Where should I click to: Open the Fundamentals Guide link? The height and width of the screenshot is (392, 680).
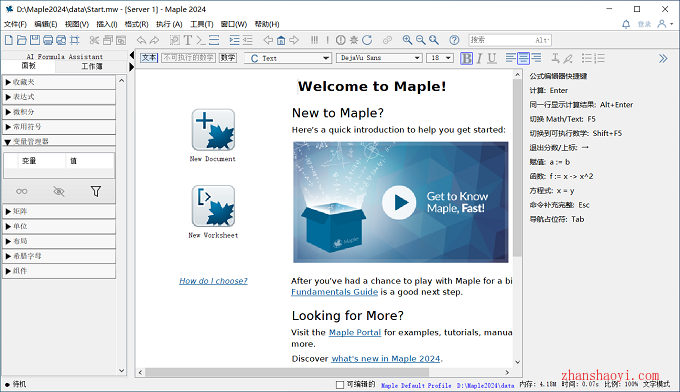334,292
